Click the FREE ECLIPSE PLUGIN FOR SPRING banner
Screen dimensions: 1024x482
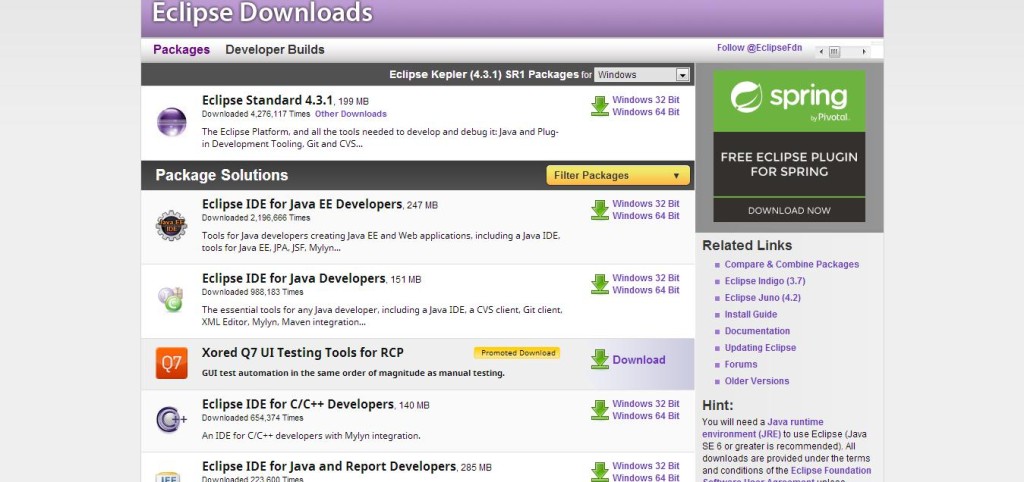coord(789,164)
